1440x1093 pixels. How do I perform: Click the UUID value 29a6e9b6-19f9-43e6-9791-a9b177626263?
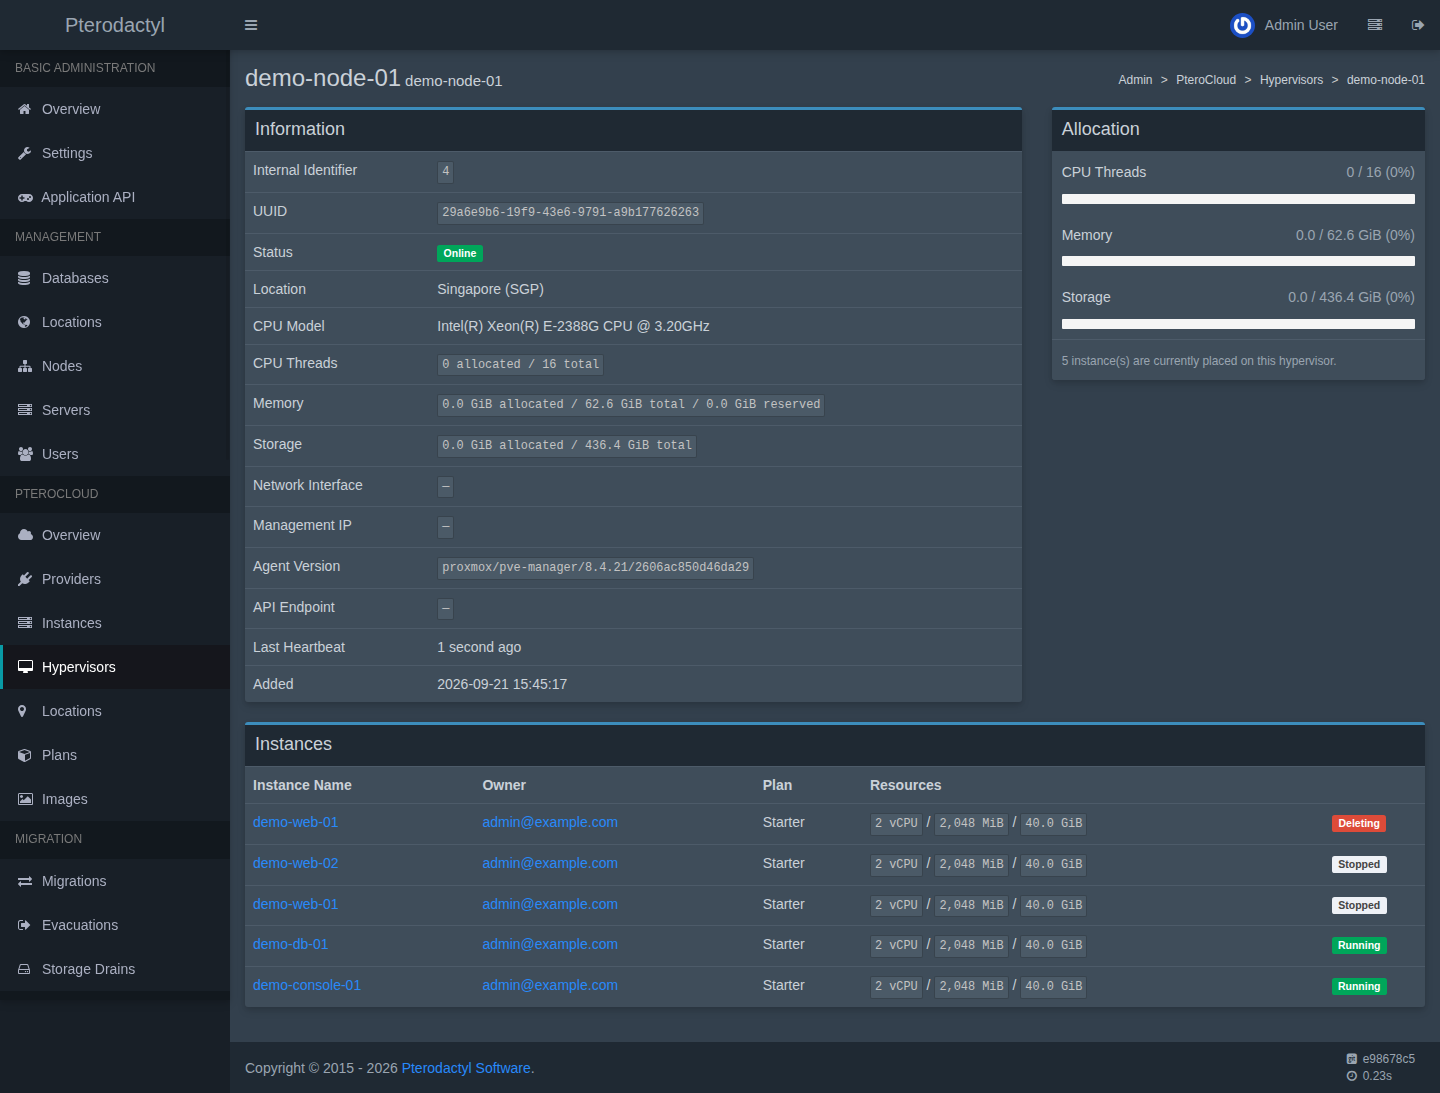tap(570, 213)
